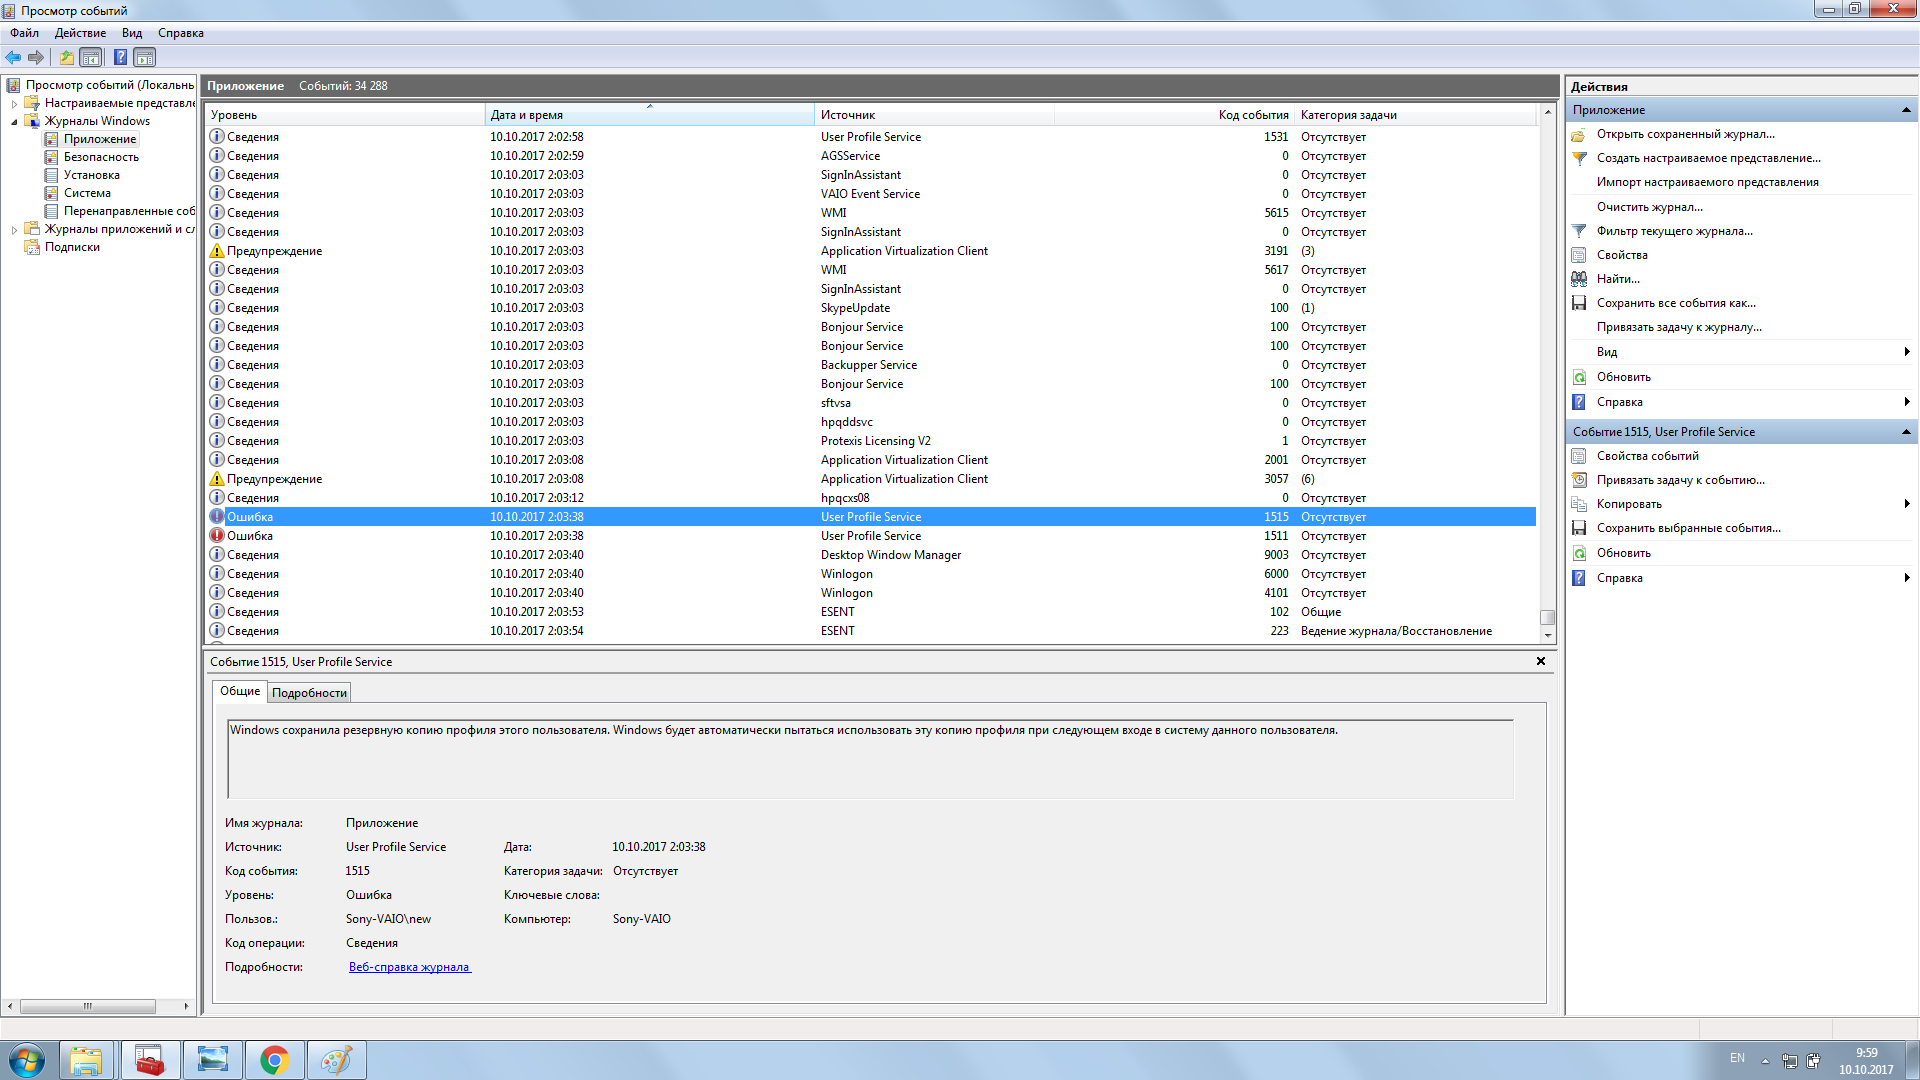Collapse the Приложение actions section header
This screenshot has height=1080, width=1920.
click(1905, 110)
